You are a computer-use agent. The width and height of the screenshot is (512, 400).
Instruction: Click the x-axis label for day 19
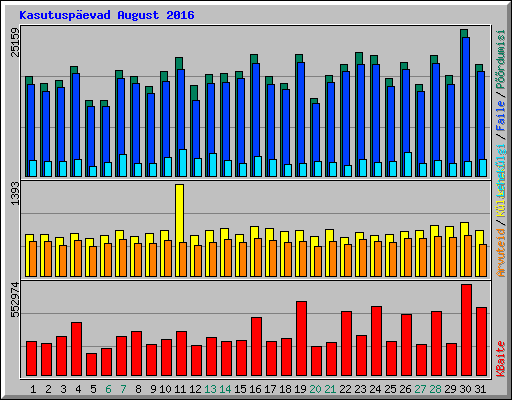pos(300,389)
